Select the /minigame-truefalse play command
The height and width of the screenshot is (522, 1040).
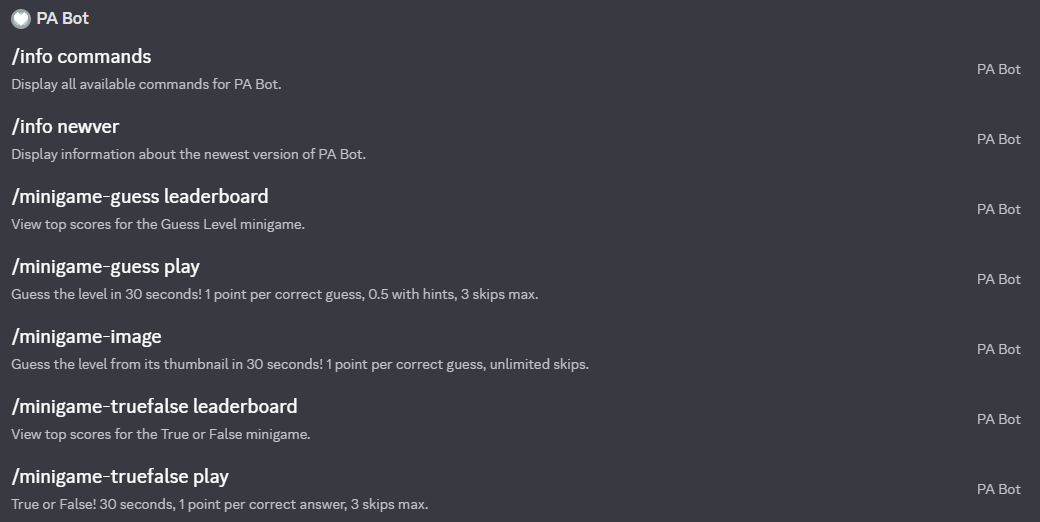point(121,477)
